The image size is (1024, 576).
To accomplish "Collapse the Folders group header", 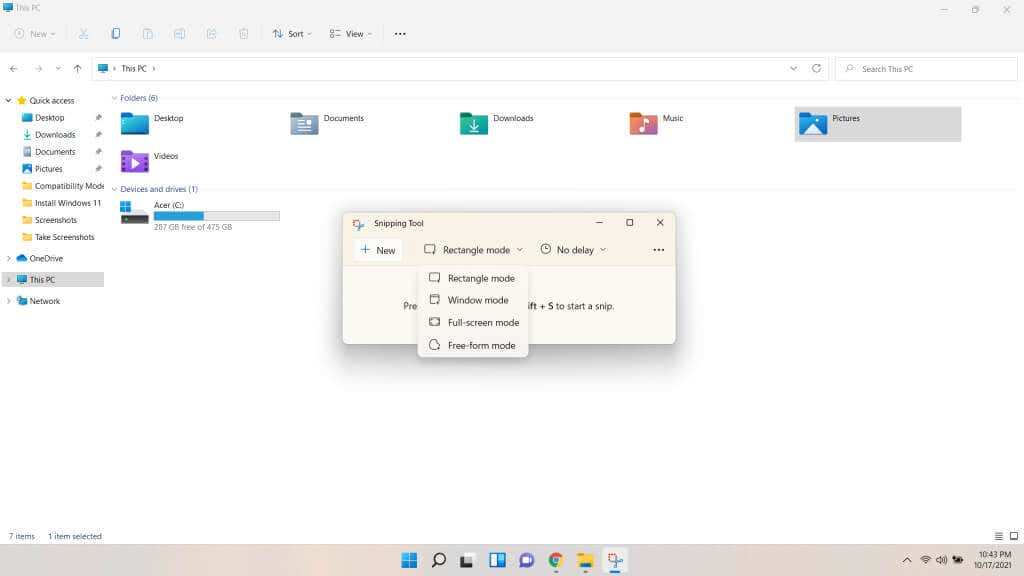I will pos(114,98).
